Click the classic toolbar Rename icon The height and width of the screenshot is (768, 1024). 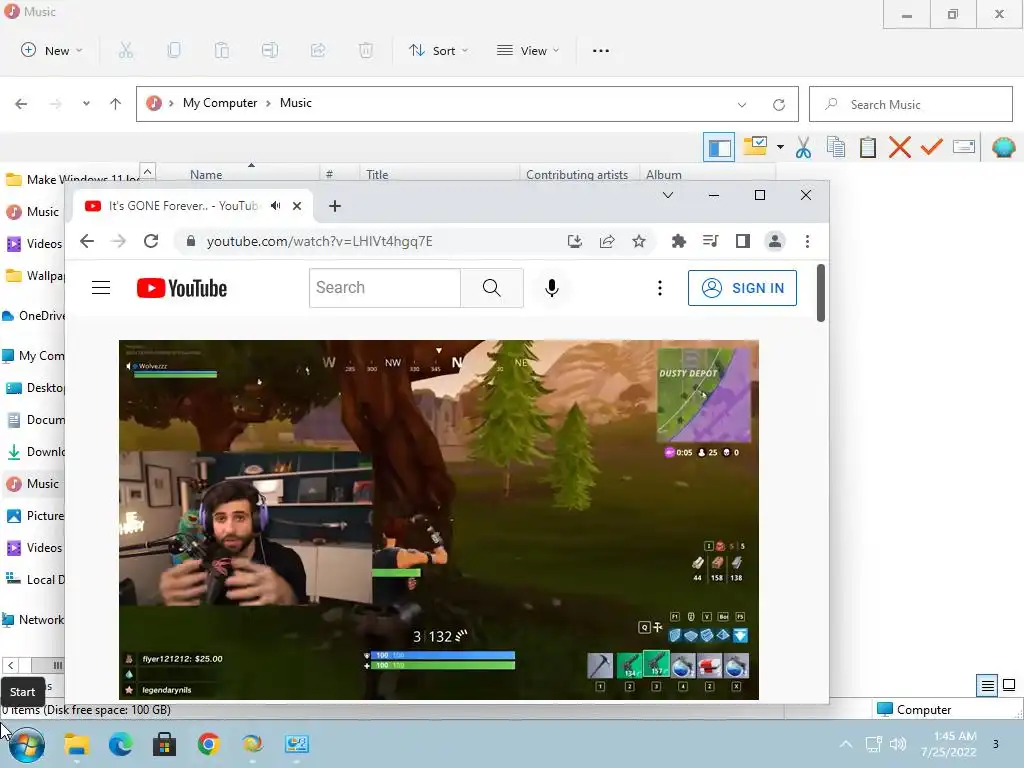(x=964, y=147)
